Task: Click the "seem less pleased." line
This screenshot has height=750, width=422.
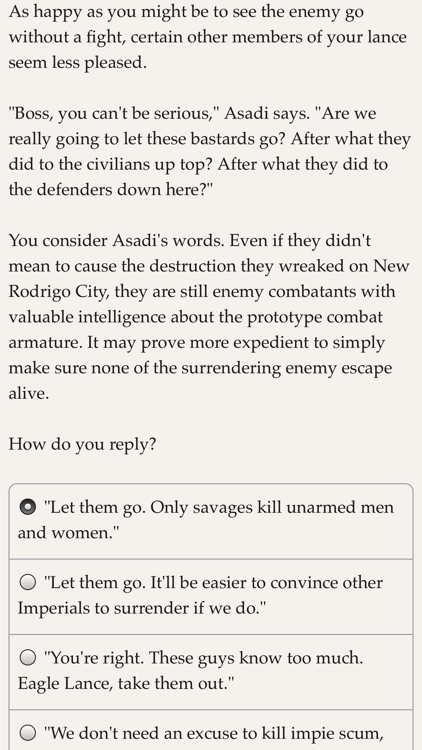Action: pyautogui.click(x=78, y=63)
